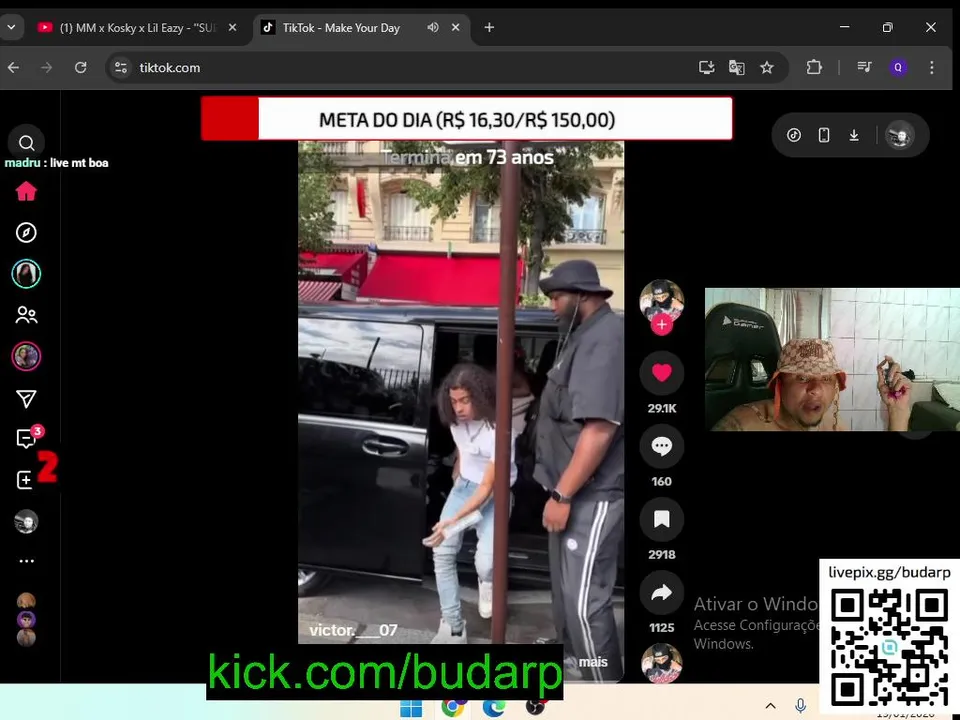Open victor.___07 username on the video
The width and height of the screenshot is (960, 720).
353,630
